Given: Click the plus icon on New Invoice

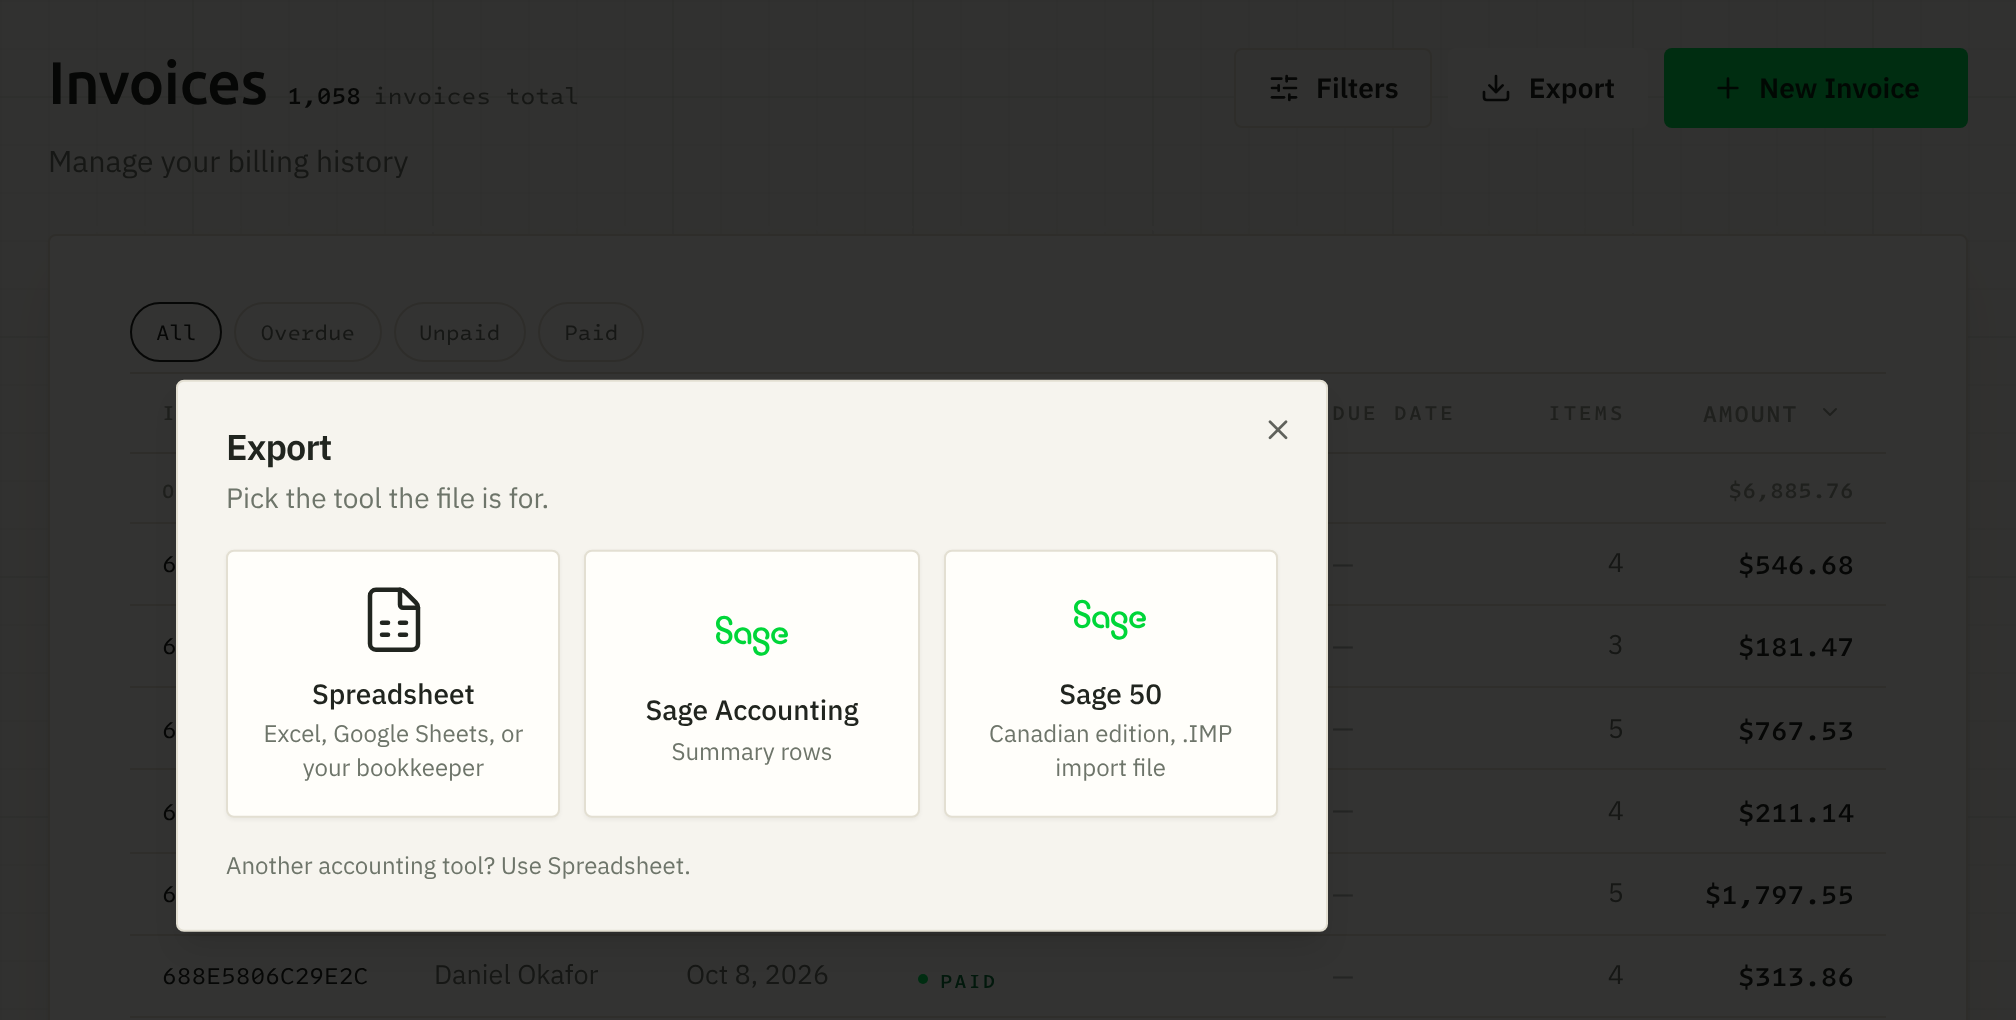Looking at the screenshot, I should point(1728,88).
